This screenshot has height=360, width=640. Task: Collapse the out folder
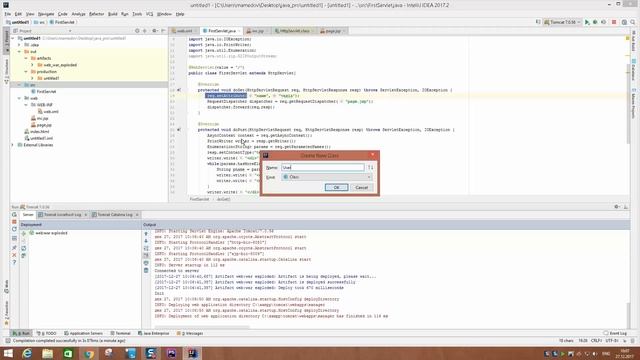(19, 52)
